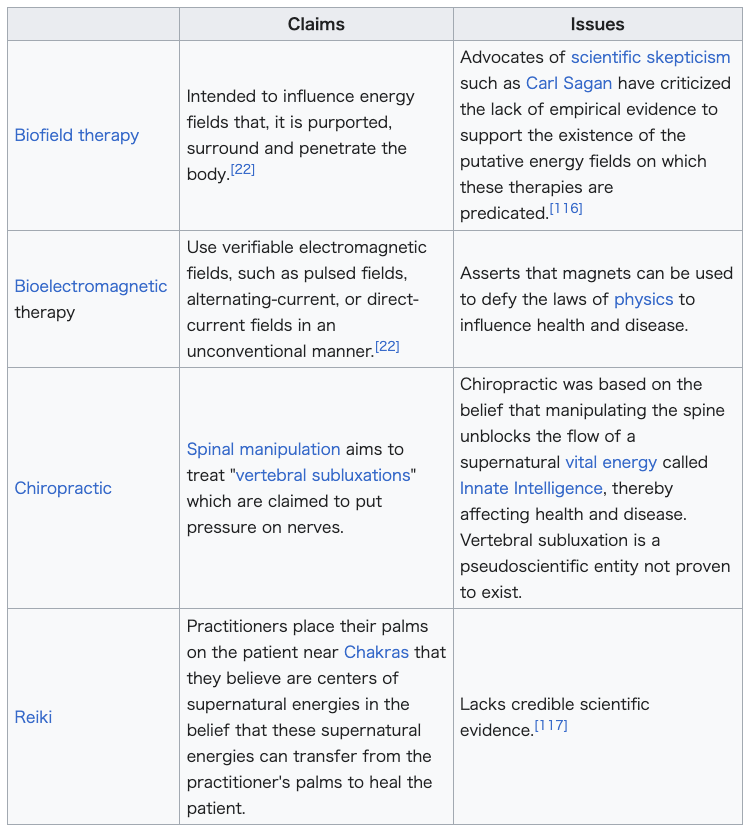Click citation [116] after predicated
Screen dimensions: 751x834
tap(566, 208)
